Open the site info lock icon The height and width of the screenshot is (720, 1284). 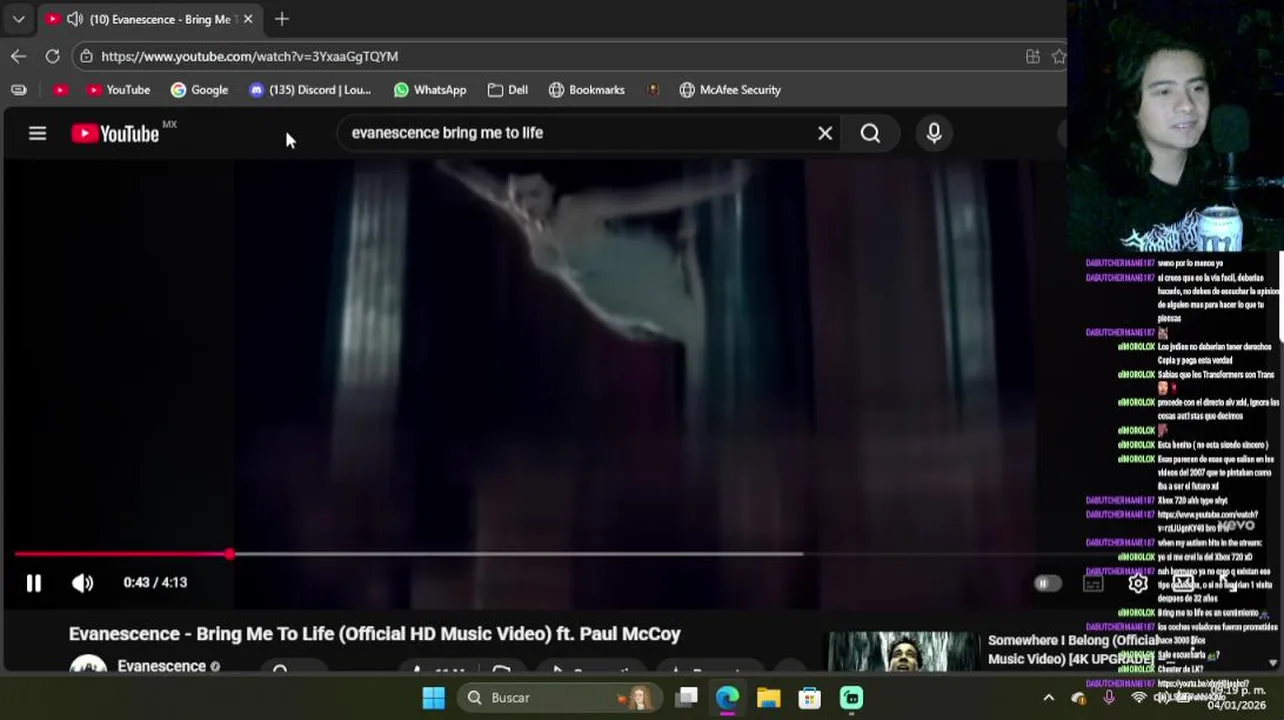point(86,56)
